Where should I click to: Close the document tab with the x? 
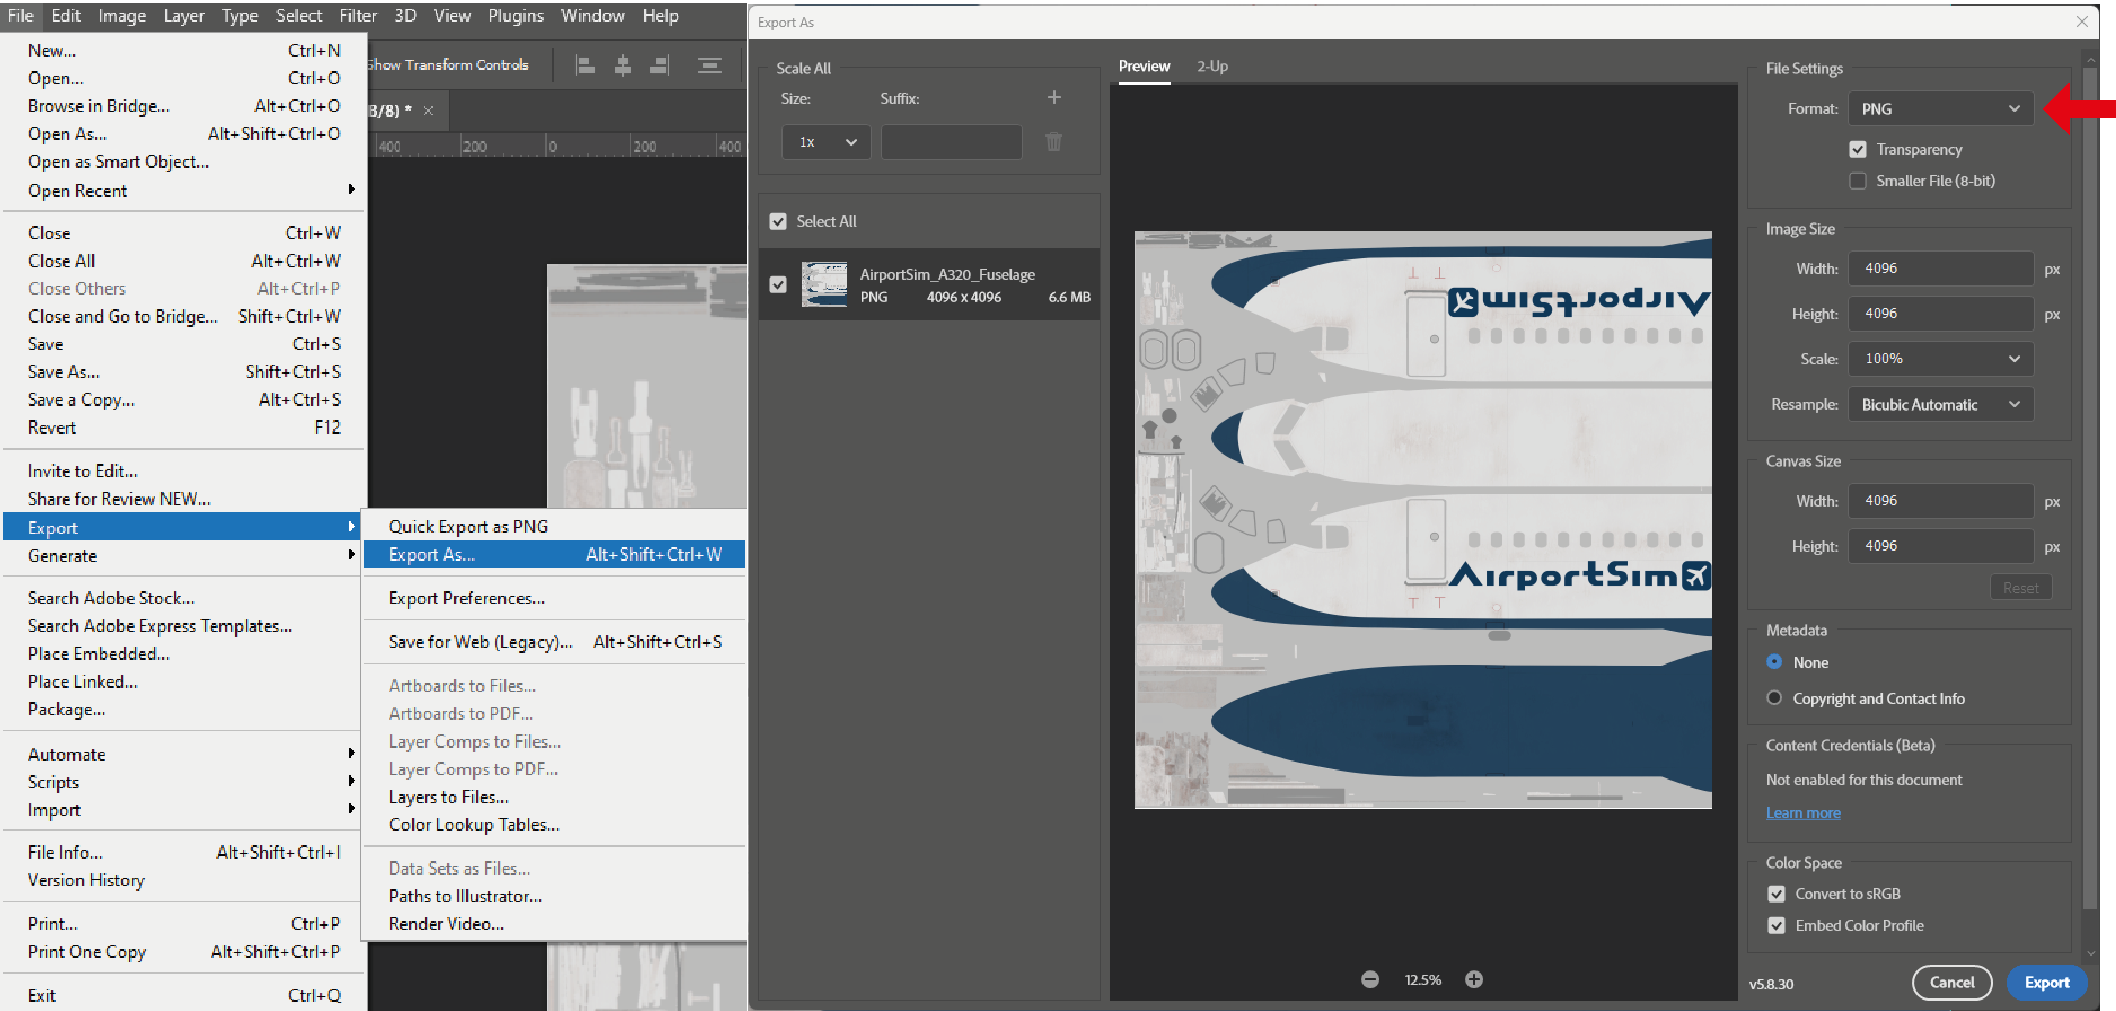428,110
